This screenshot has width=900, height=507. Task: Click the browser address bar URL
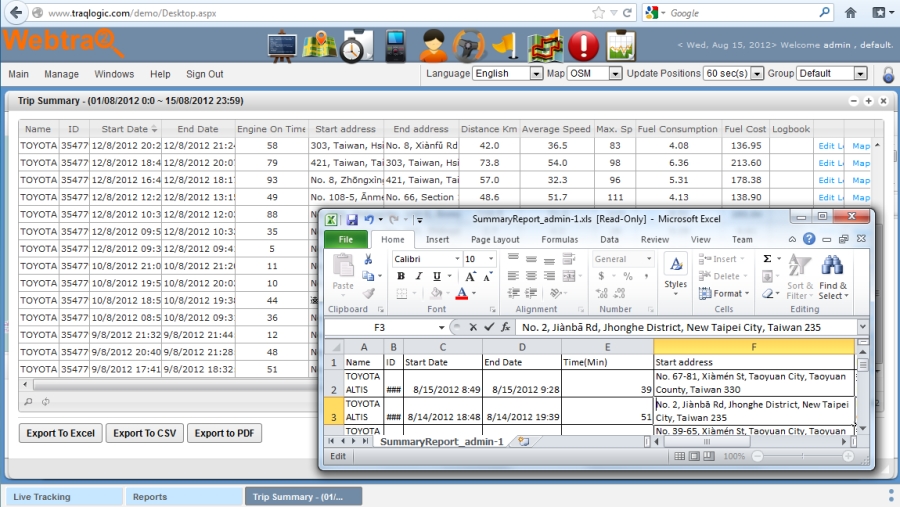[132, 13]
